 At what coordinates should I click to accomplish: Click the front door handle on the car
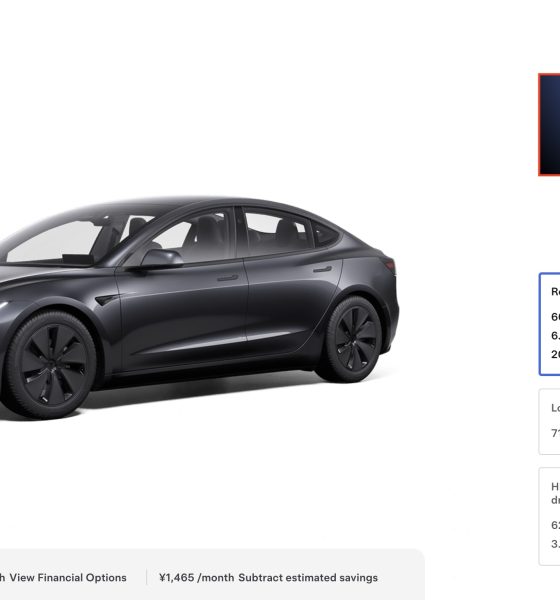pos(228,277)
